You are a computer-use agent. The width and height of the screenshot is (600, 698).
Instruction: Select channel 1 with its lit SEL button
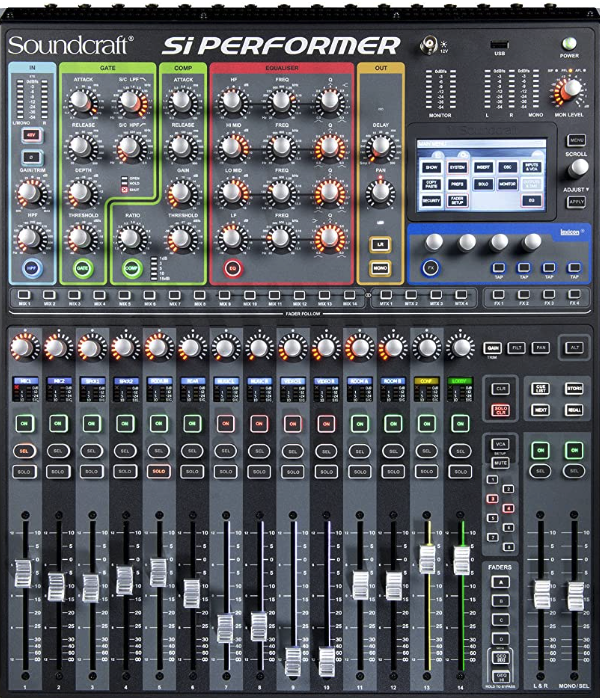click(24, 451)
